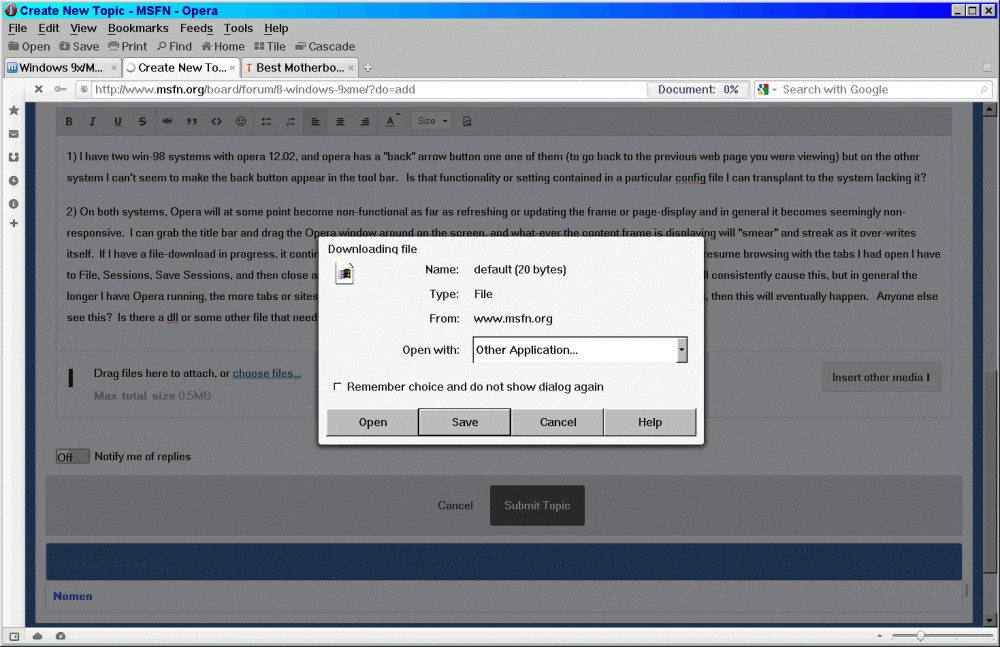
Task: Add a new tab with plus icon
Action: click(x=368, y=68)
